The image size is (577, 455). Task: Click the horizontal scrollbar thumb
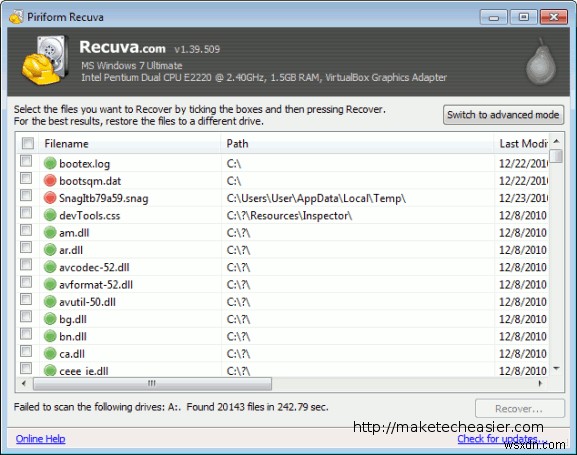pyautogui.click(x=152, y=384)
